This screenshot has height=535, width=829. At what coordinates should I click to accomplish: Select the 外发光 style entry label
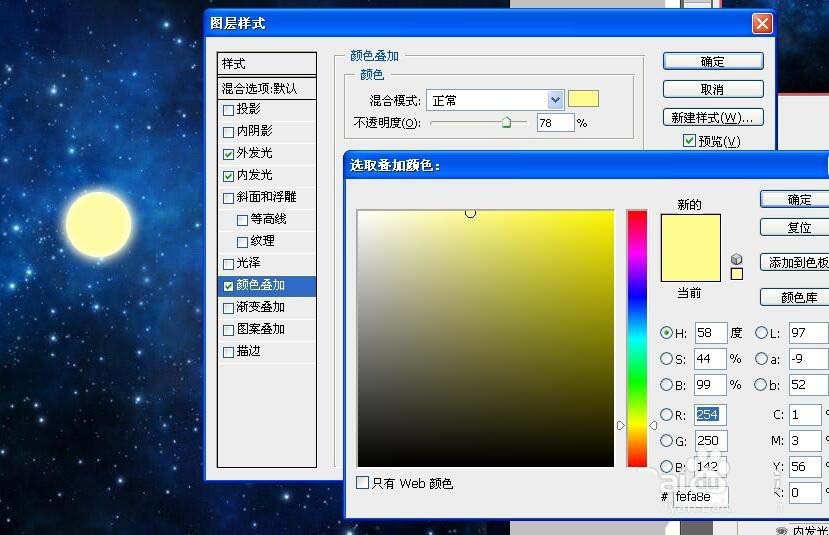click(x=254, y=153)
